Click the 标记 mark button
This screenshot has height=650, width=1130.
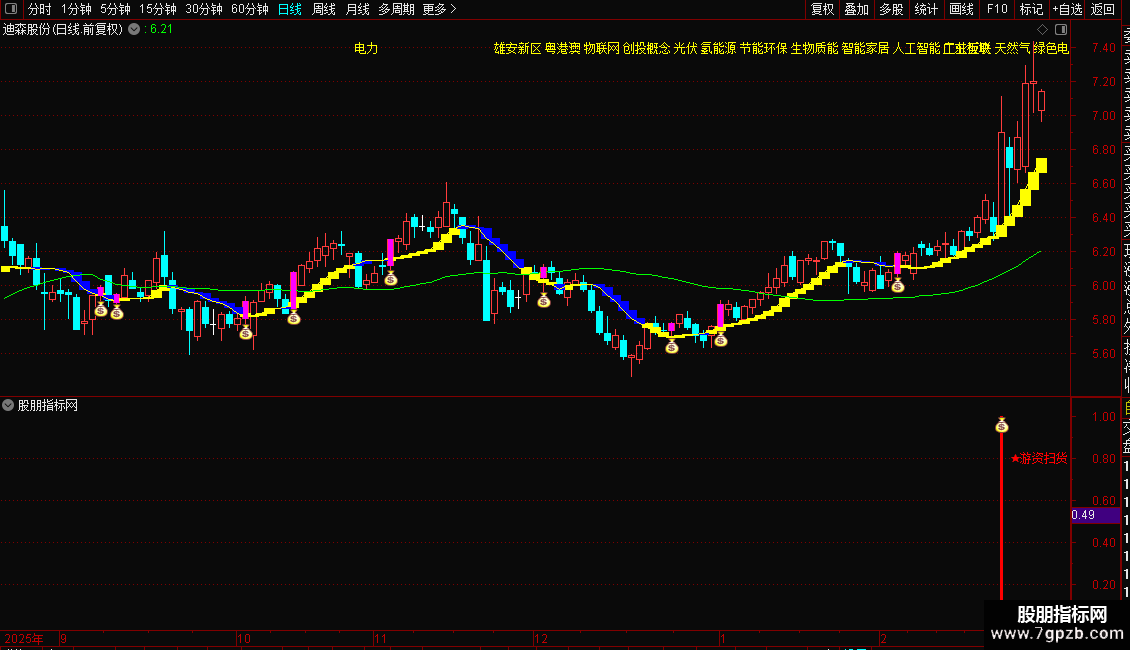(1031, 9)
